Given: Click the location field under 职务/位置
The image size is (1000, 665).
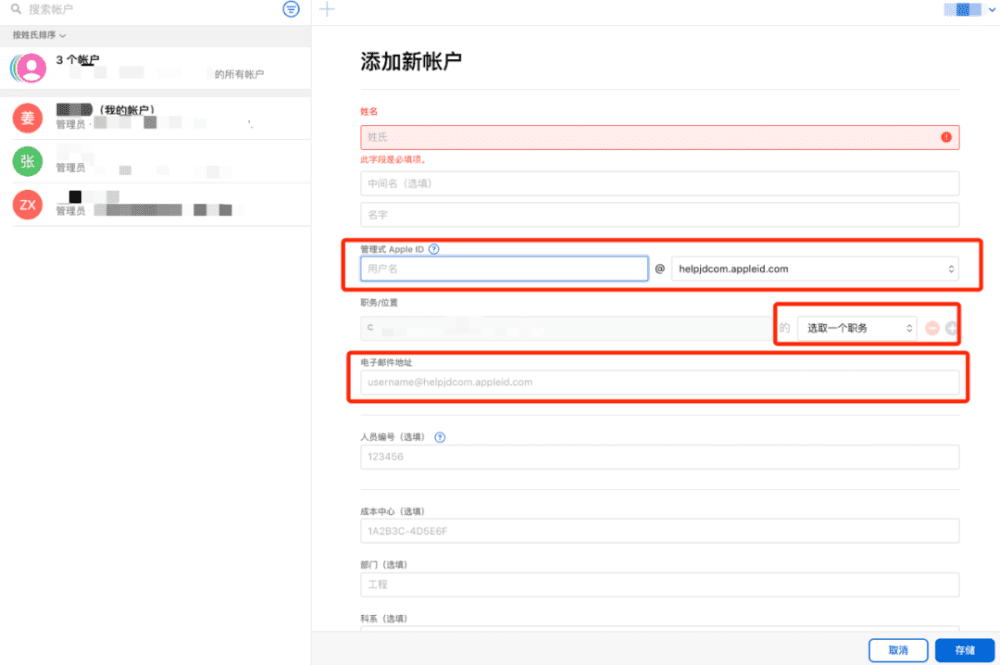Looking at the screenshot, I should click(566, 328).
